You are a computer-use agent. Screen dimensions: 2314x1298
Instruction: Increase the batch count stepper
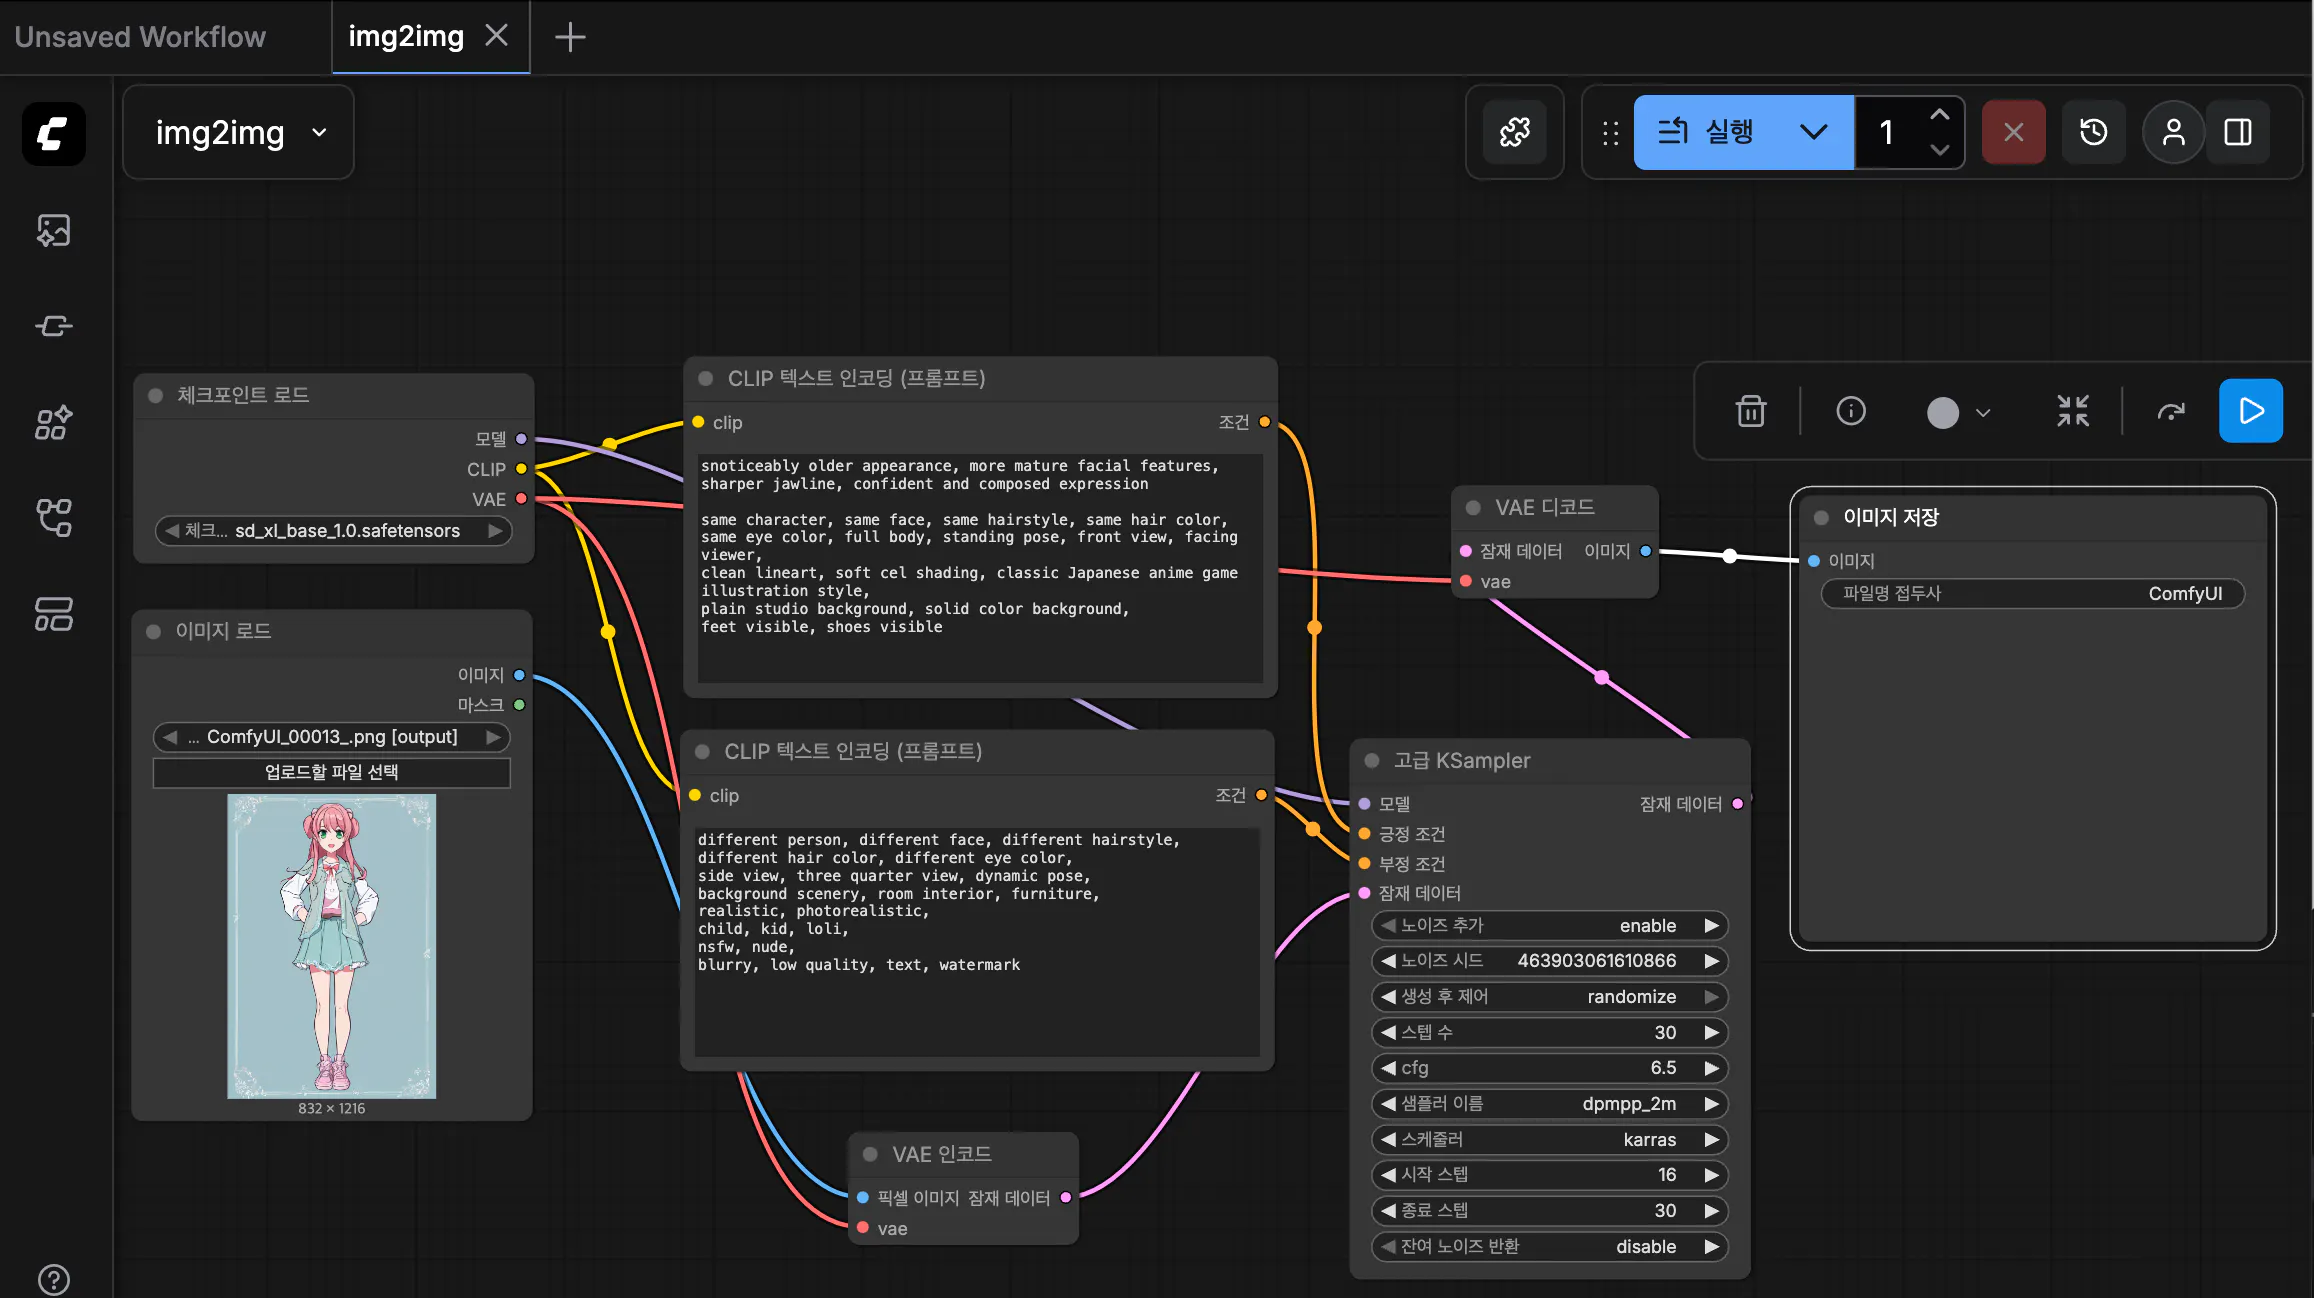(1939, 115)
